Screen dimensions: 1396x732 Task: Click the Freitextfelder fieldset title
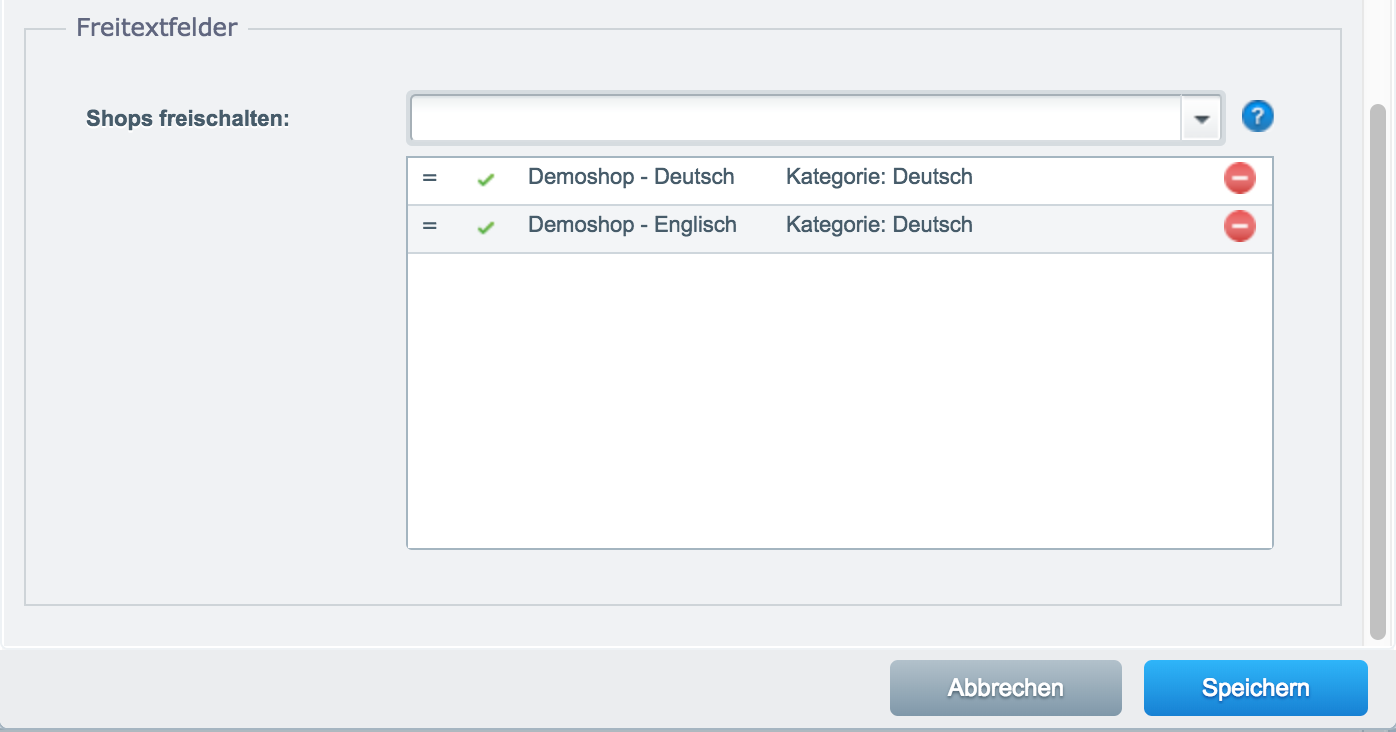point(157,27)
